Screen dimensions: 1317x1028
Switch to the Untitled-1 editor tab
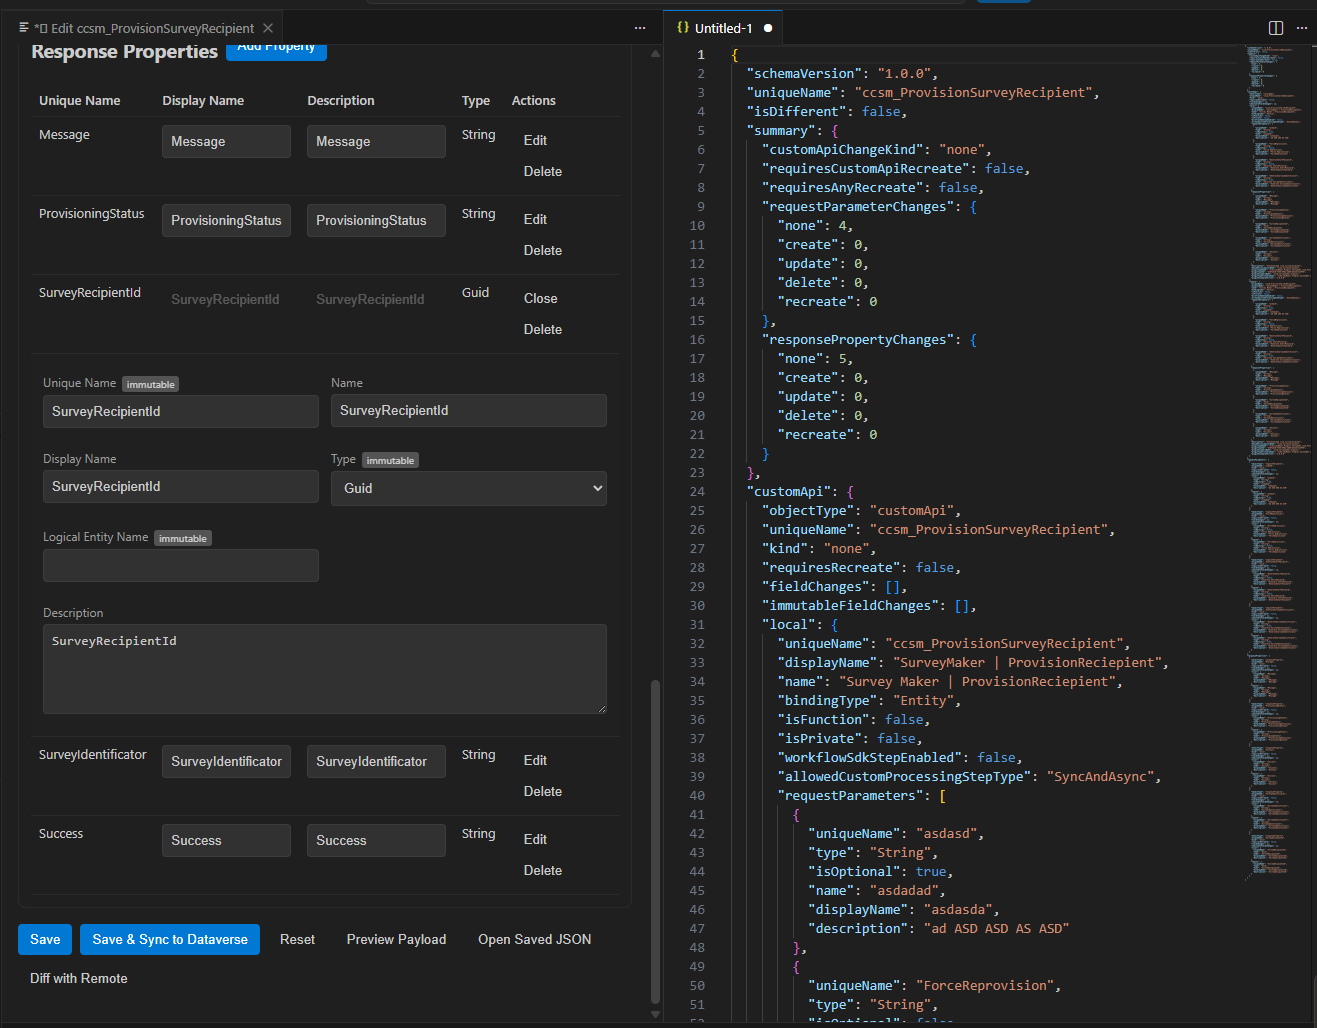tap(723, 28)
